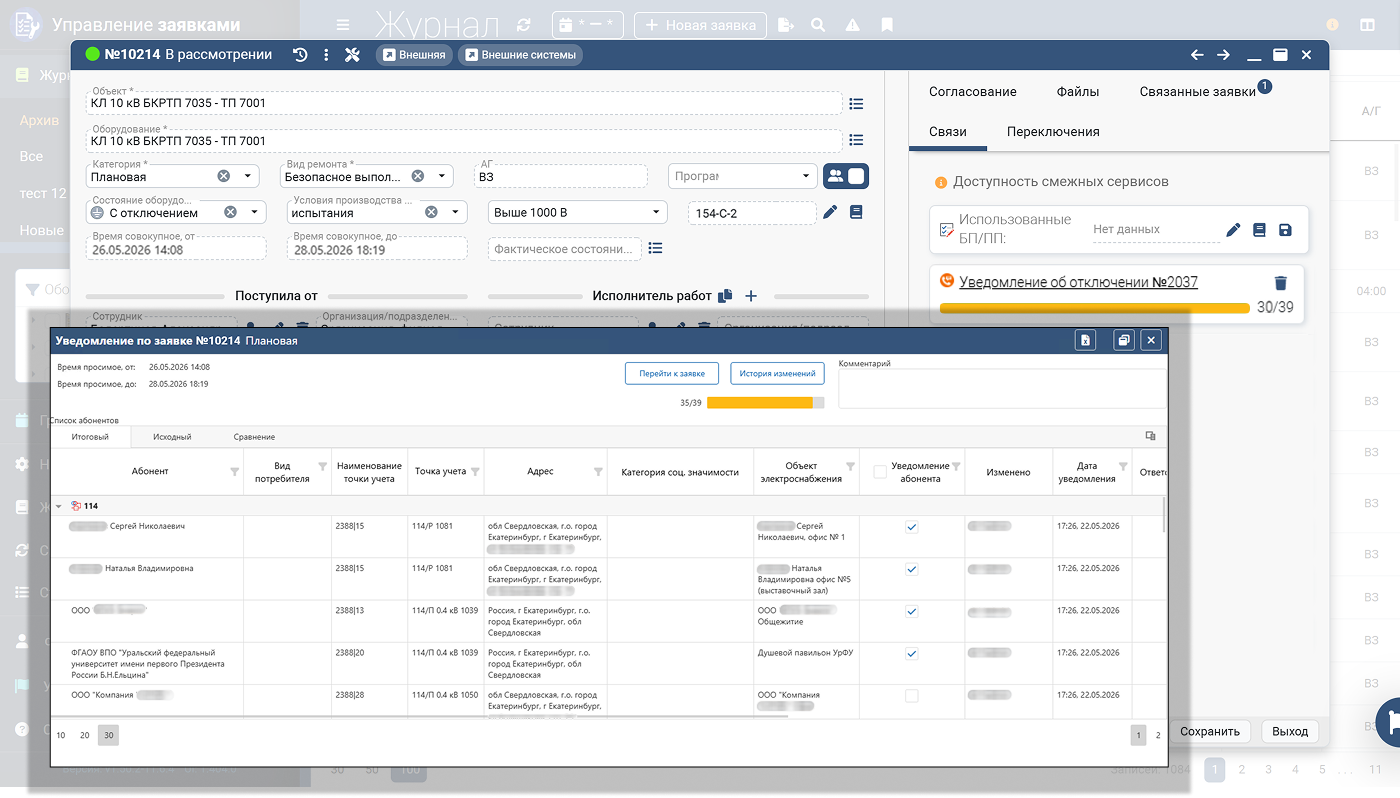Viewport: 1400px width, 798px height.
Task: Delete the disconnection notification №2037 with the trash icon
Action: [x=1281, y=283]
